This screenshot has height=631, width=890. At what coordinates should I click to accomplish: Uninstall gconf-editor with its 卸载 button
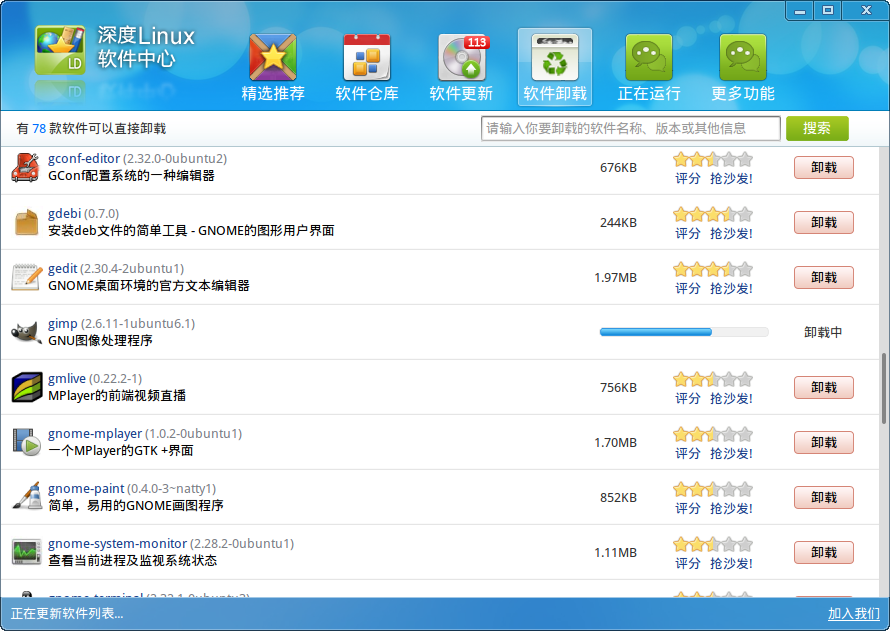click(x=824, y=167)
